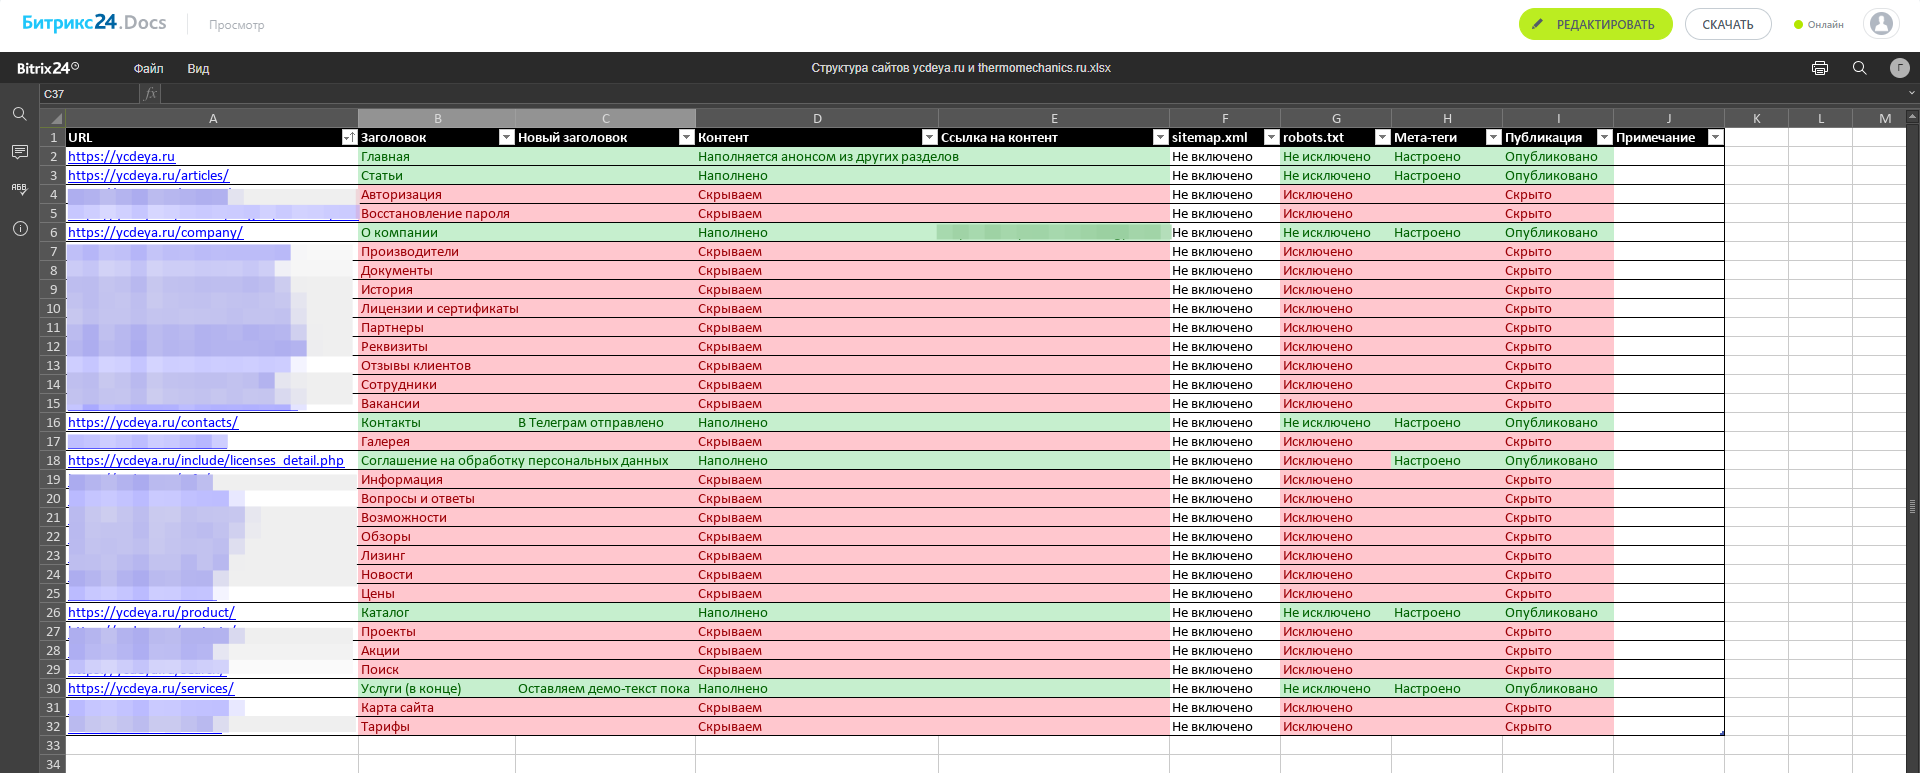Viewport: 1920px width, 773px height.
Task: Expand the formula bar with chevron
Action: pyautogui.click(x=1911, y=94)
